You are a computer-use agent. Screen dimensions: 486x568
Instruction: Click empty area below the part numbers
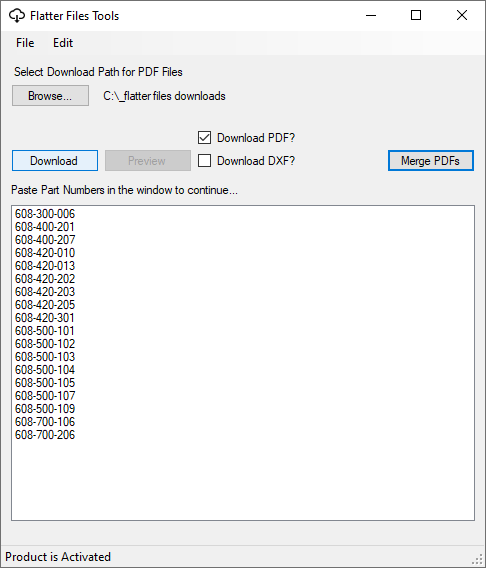pyautogui.click(x=243, y=480)
